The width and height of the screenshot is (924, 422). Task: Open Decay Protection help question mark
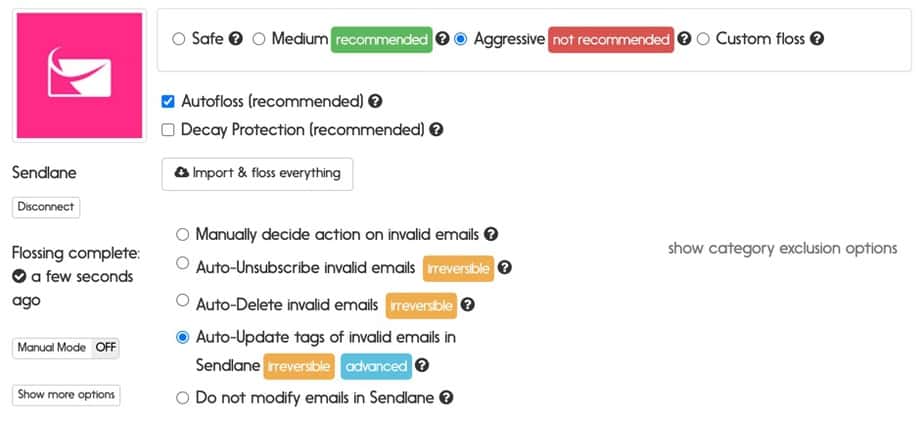click(436, 130)
